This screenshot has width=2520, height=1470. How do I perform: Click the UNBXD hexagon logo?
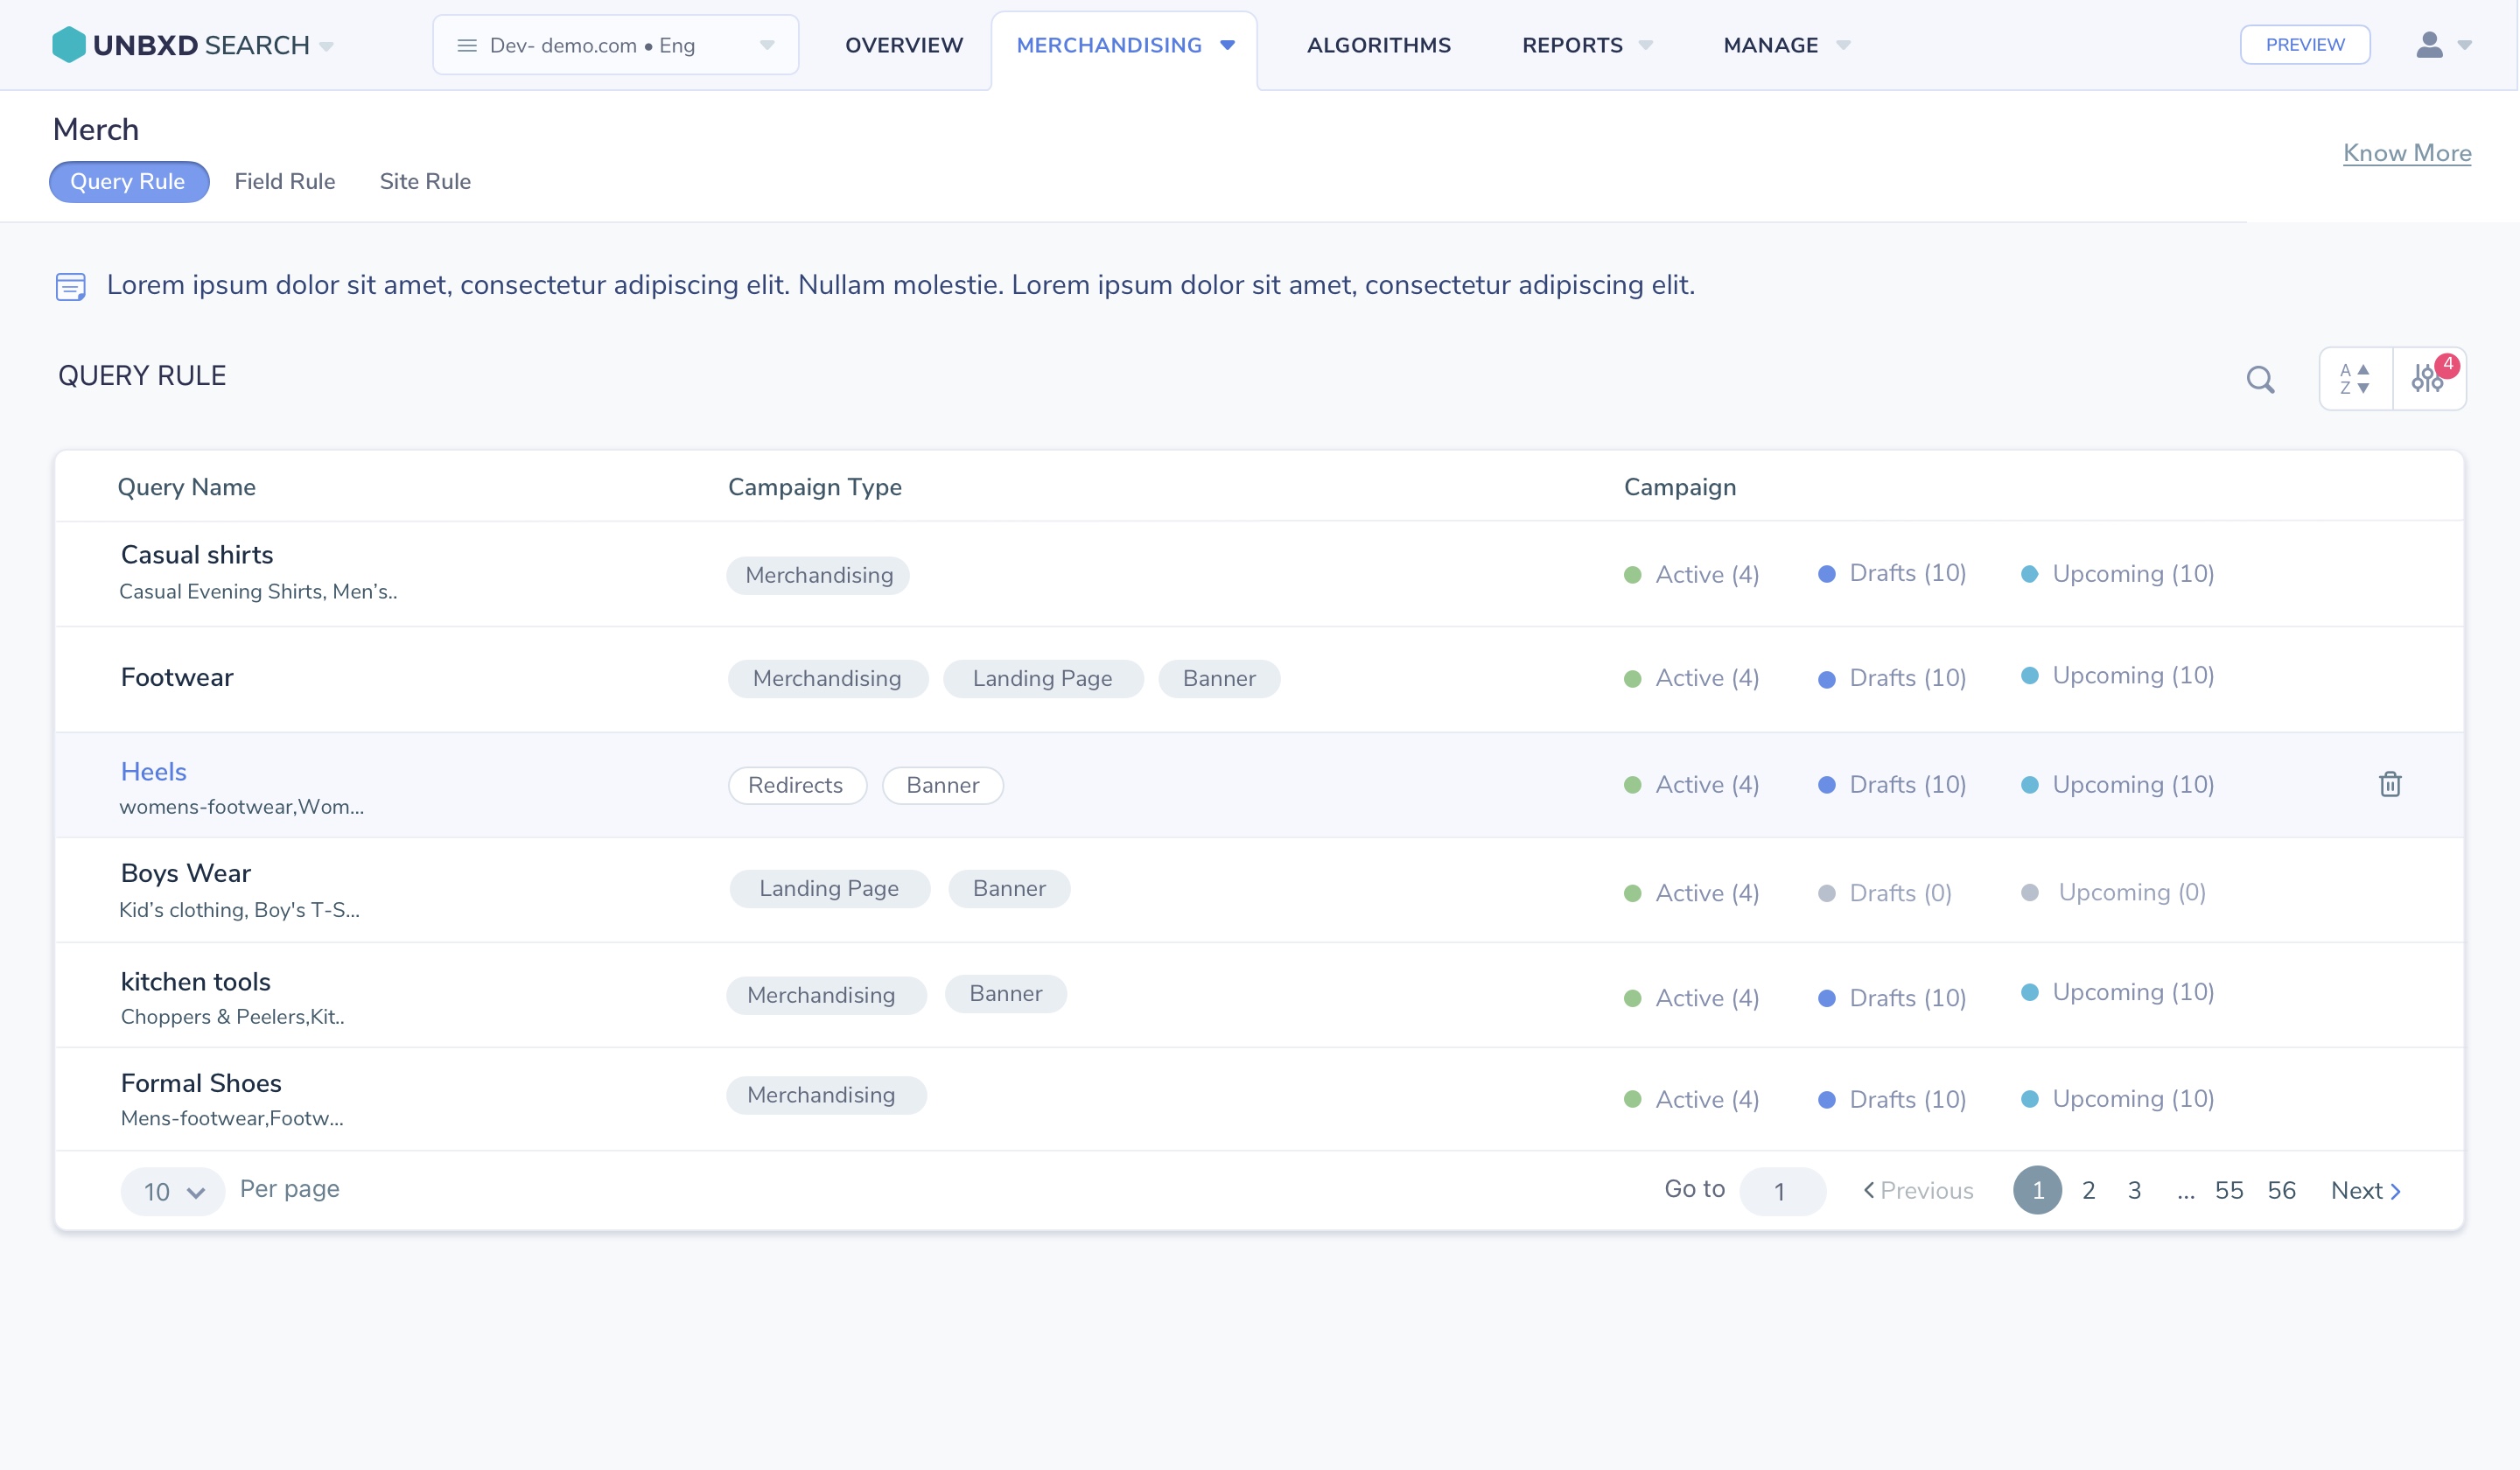click(69, 45)
